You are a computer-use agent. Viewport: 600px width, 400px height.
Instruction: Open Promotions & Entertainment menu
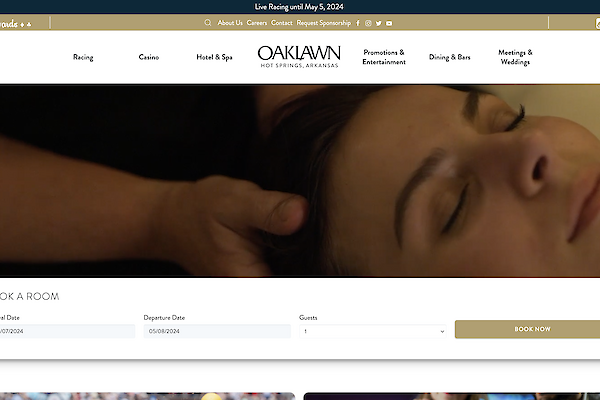[x=384, y=57]
